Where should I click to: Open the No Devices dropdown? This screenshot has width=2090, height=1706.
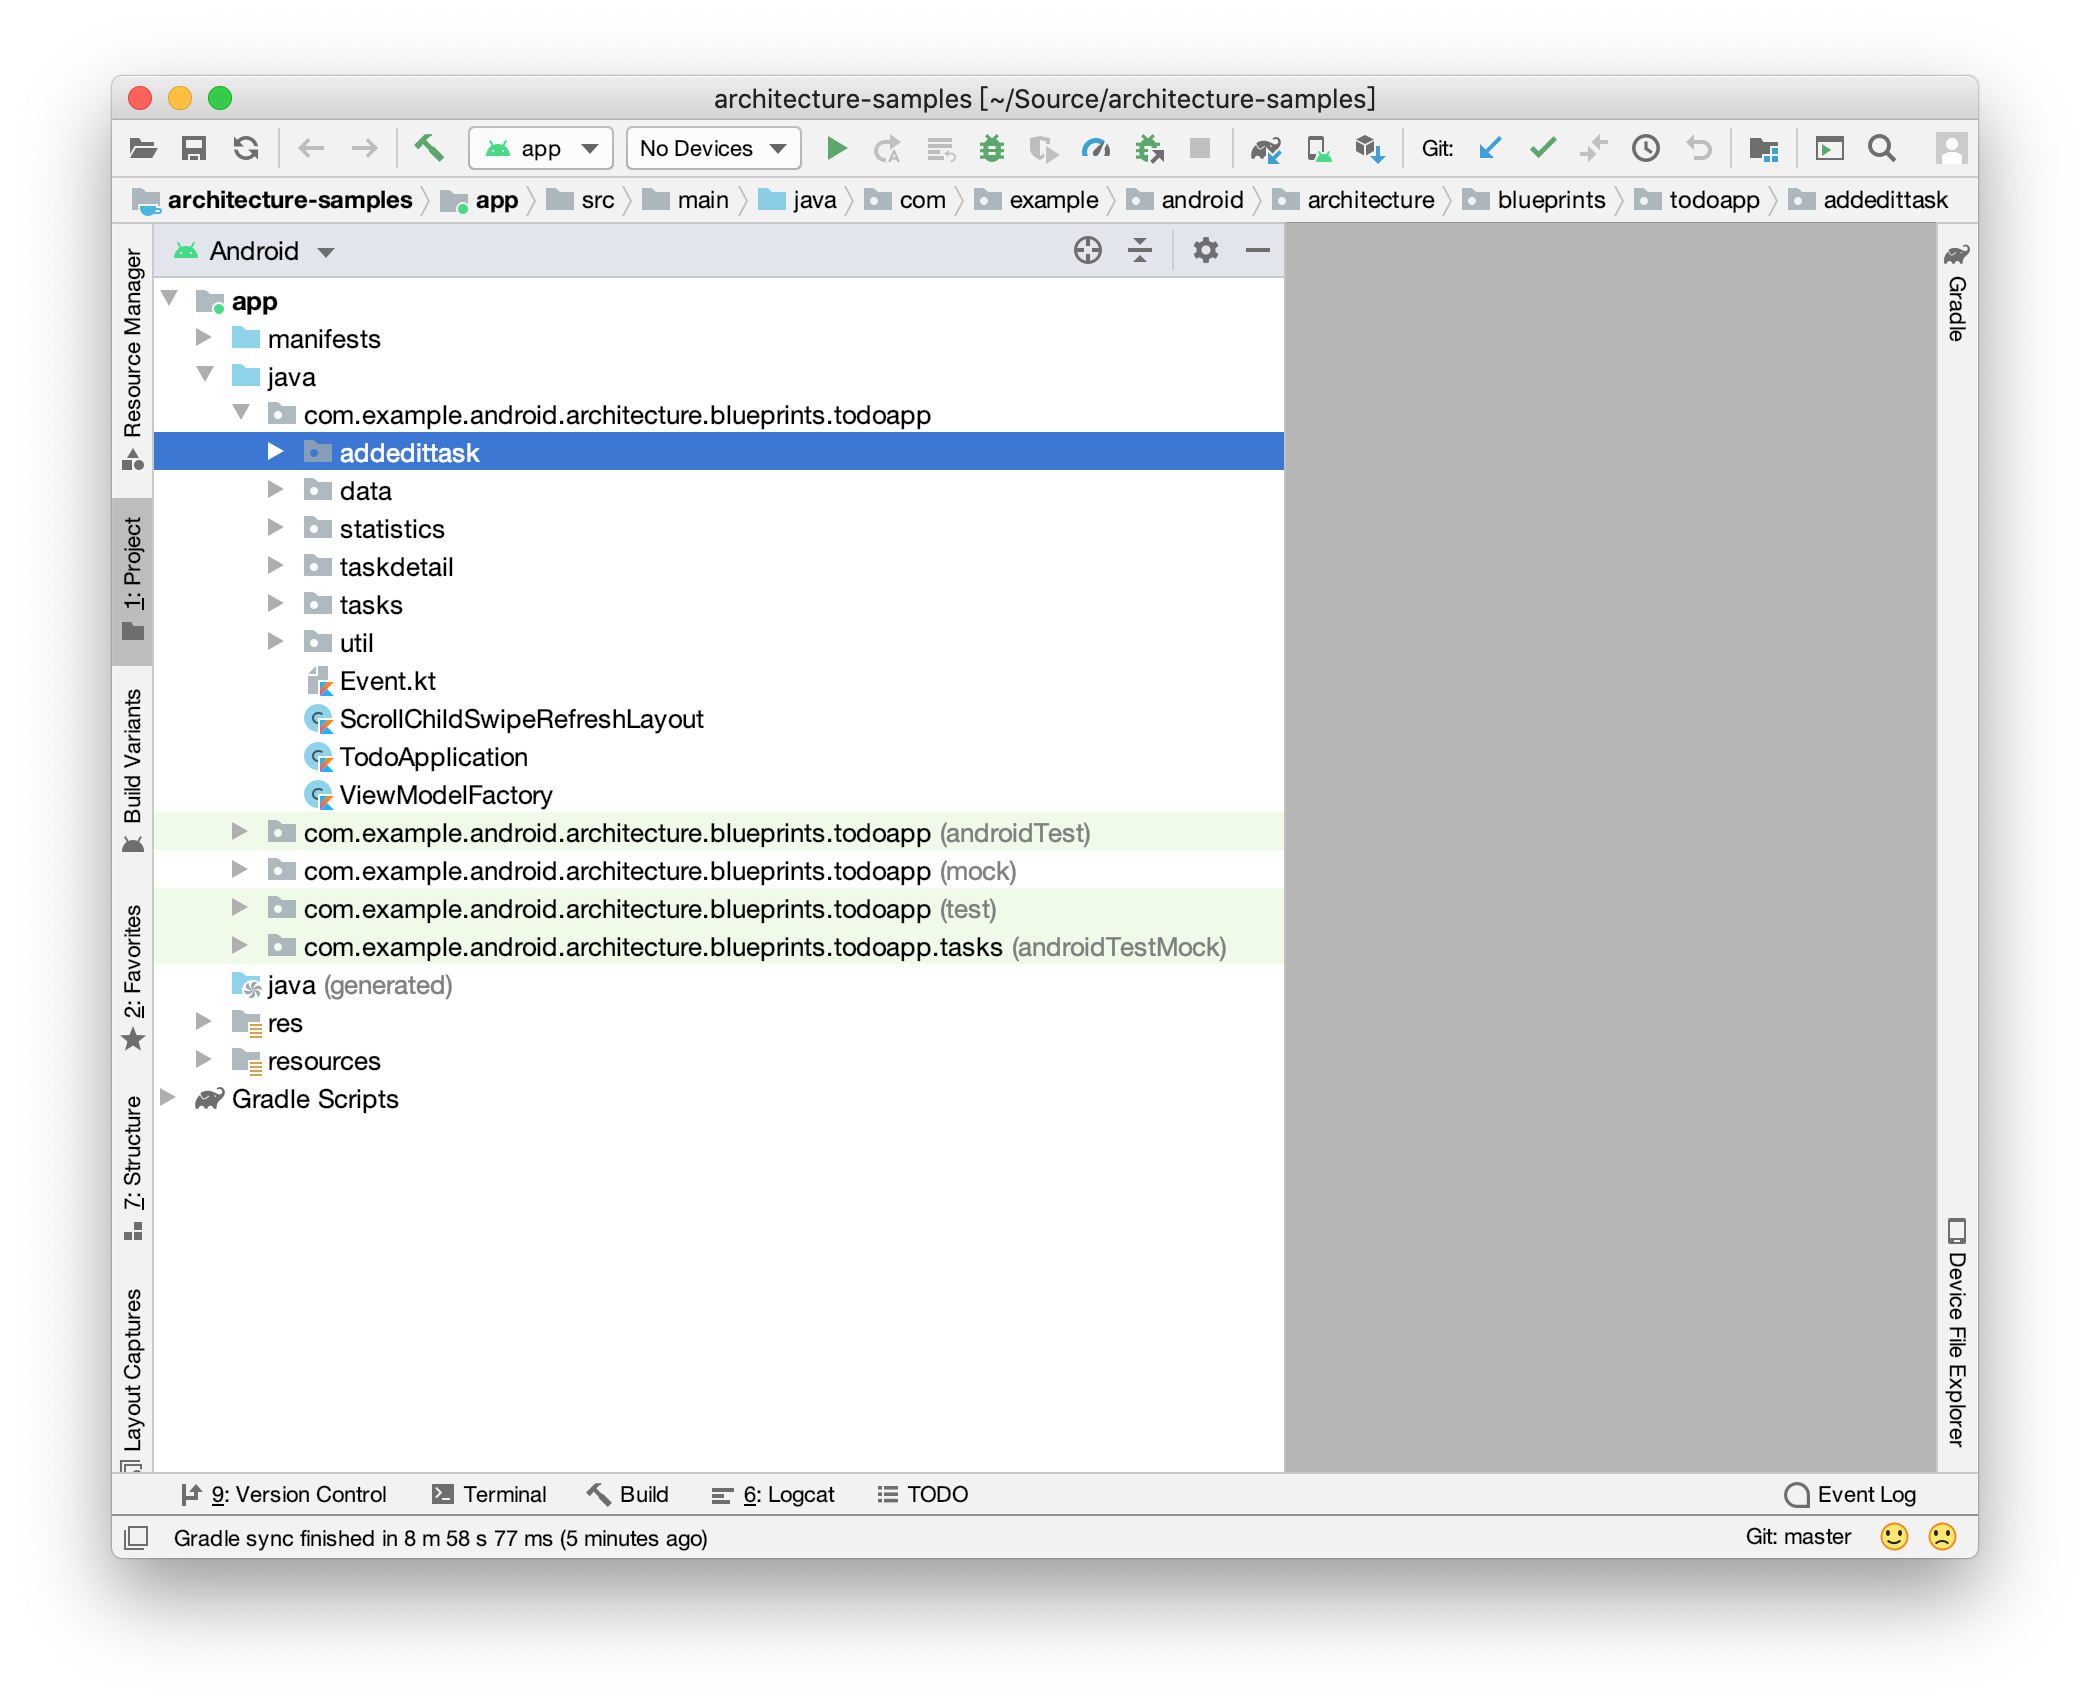pyautogui.click(x=713, y=149)
